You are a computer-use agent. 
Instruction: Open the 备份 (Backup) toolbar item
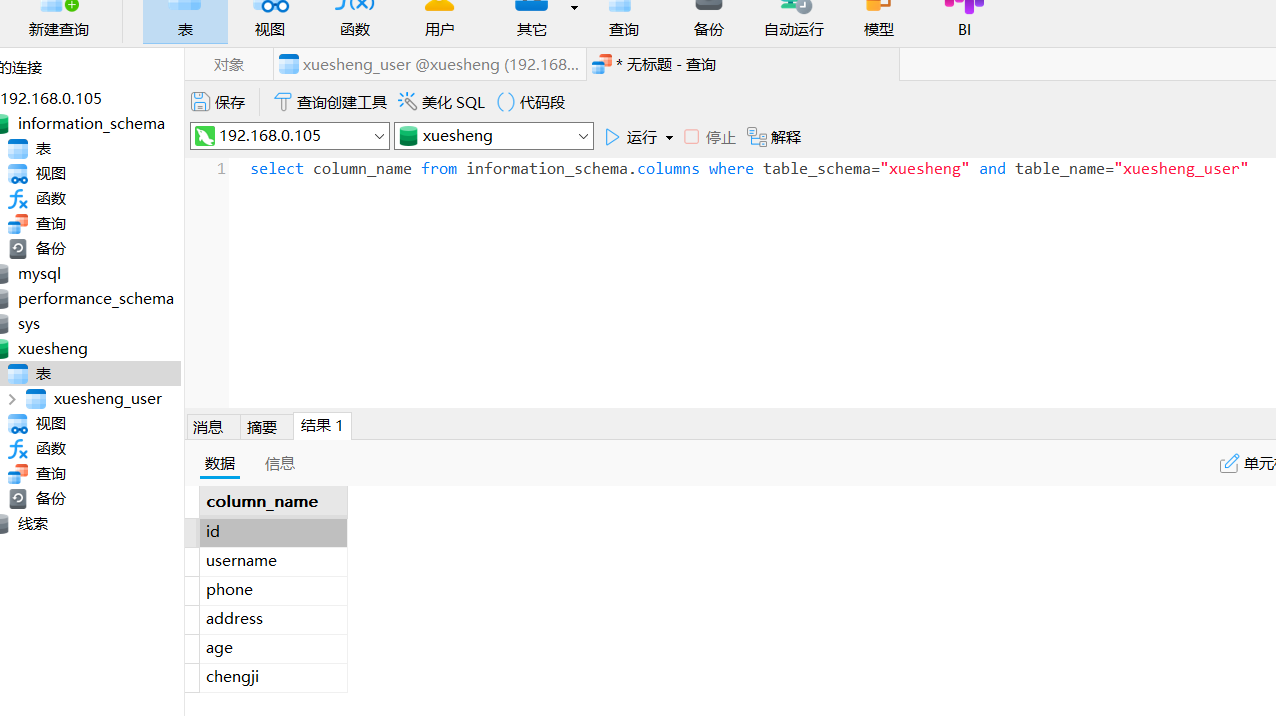click(x=708, y=20)
